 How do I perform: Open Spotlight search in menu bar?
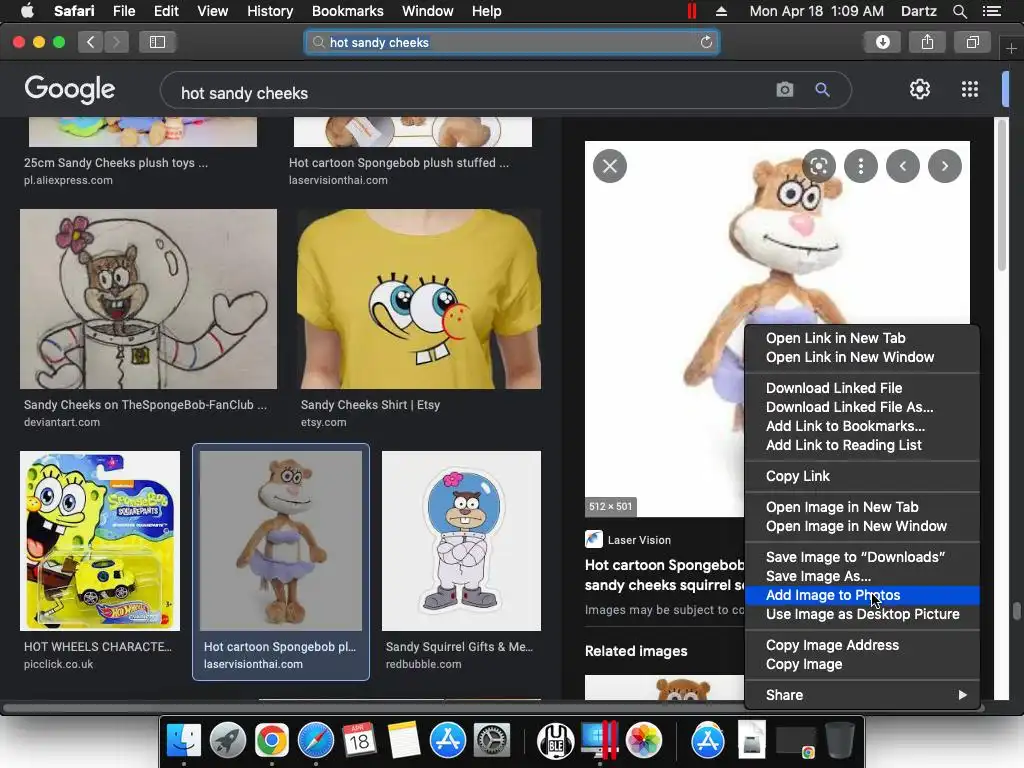[x=959, y=11]
